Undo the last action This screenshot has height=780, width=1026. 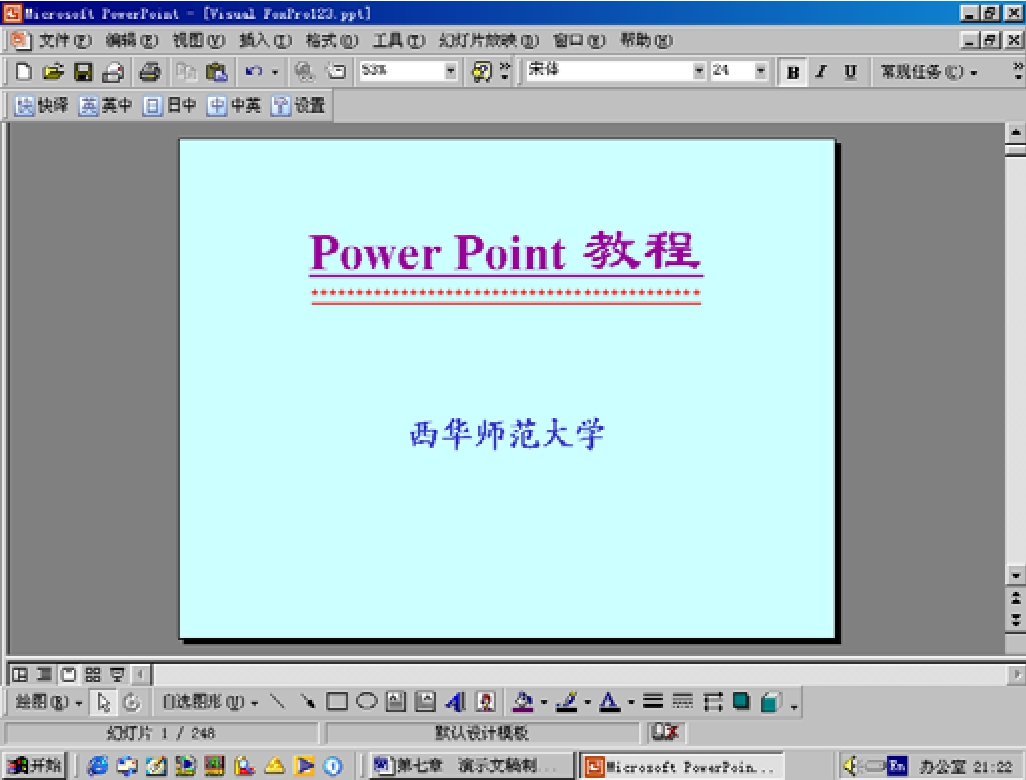click(x=254, y=71)
